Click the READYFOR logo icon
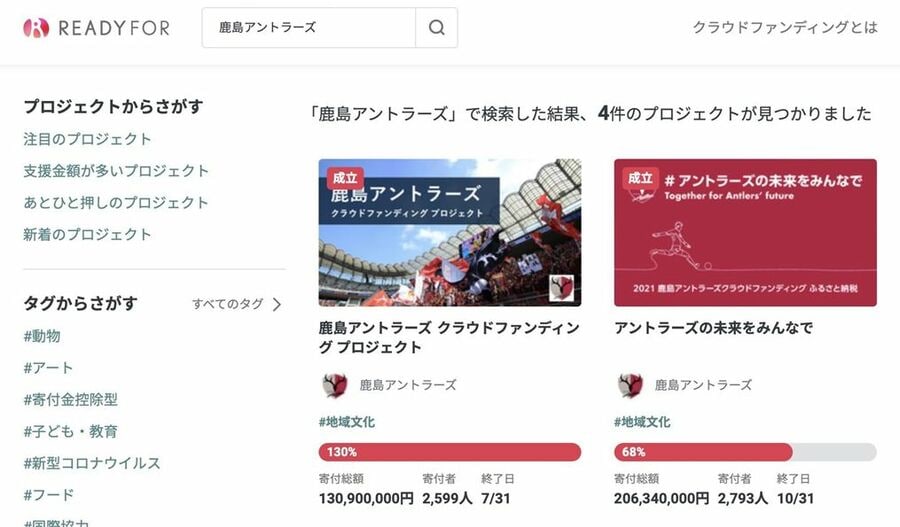 click(x=36, y=28)
